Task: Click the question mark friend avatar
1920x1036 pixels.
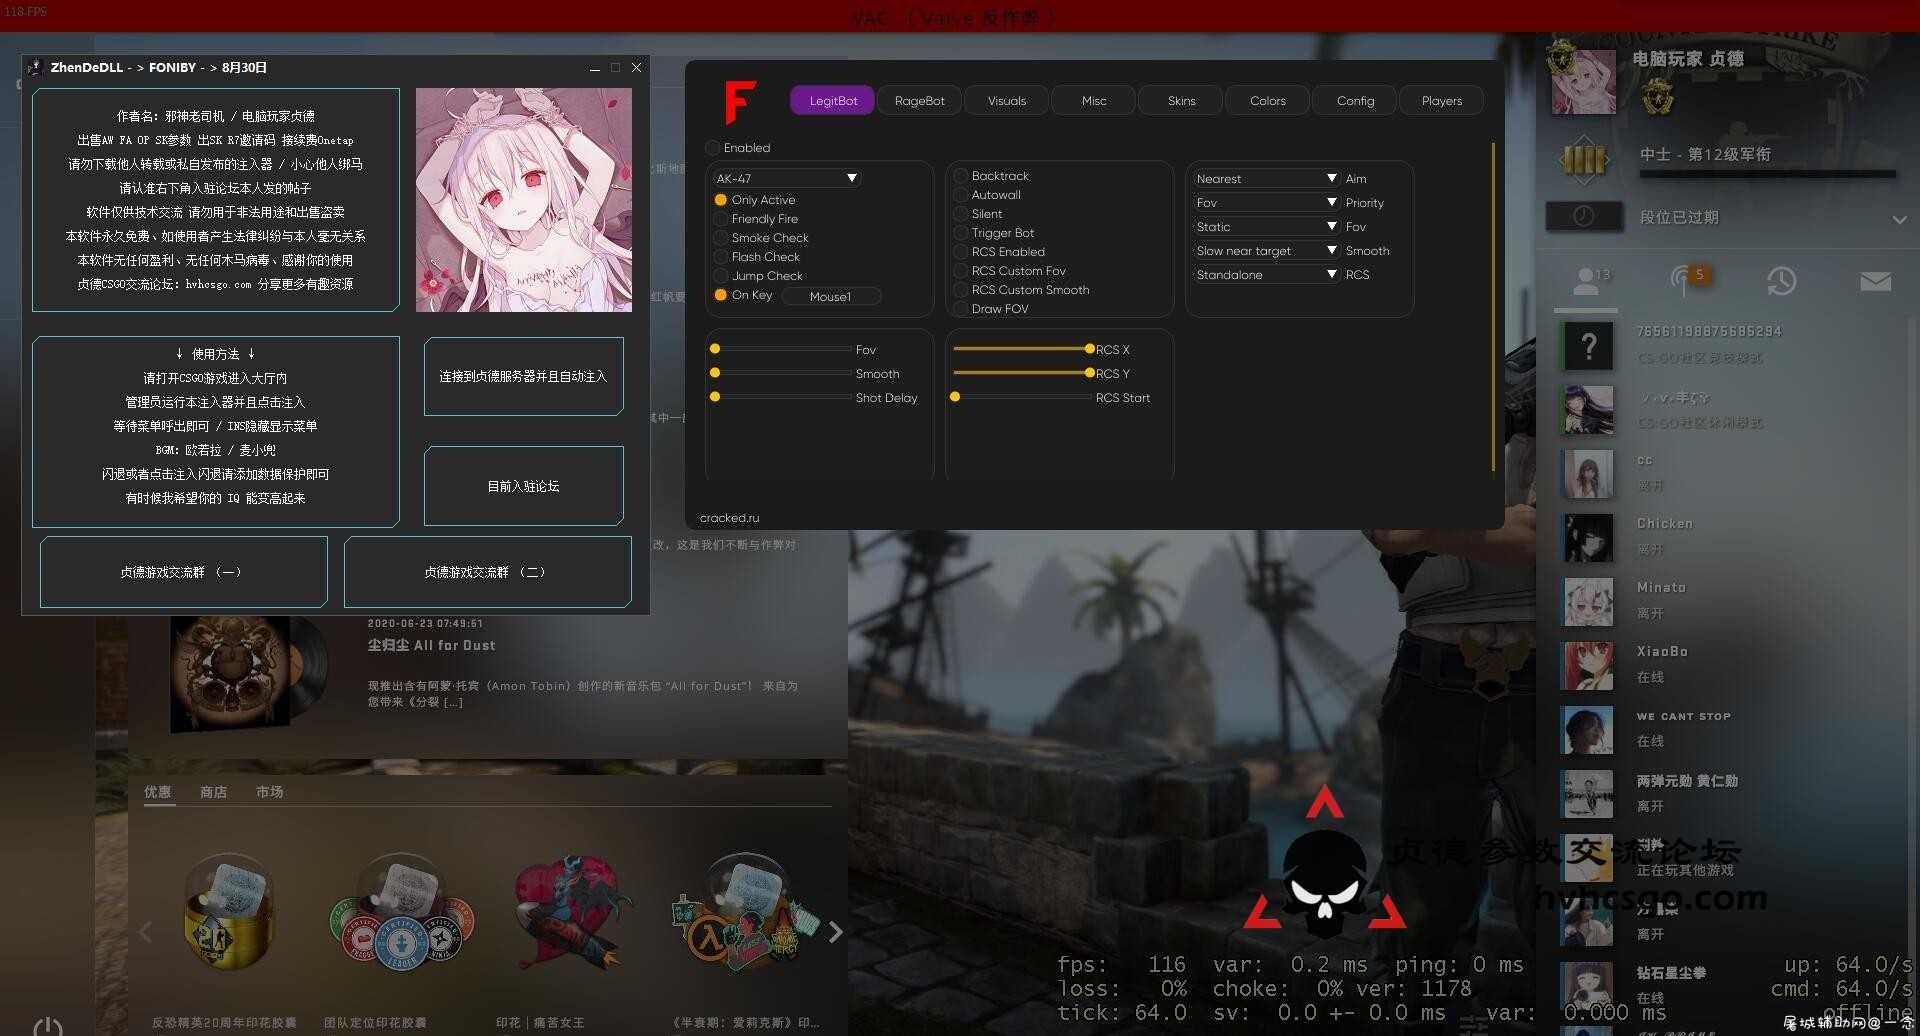Action: [1588, 346]
